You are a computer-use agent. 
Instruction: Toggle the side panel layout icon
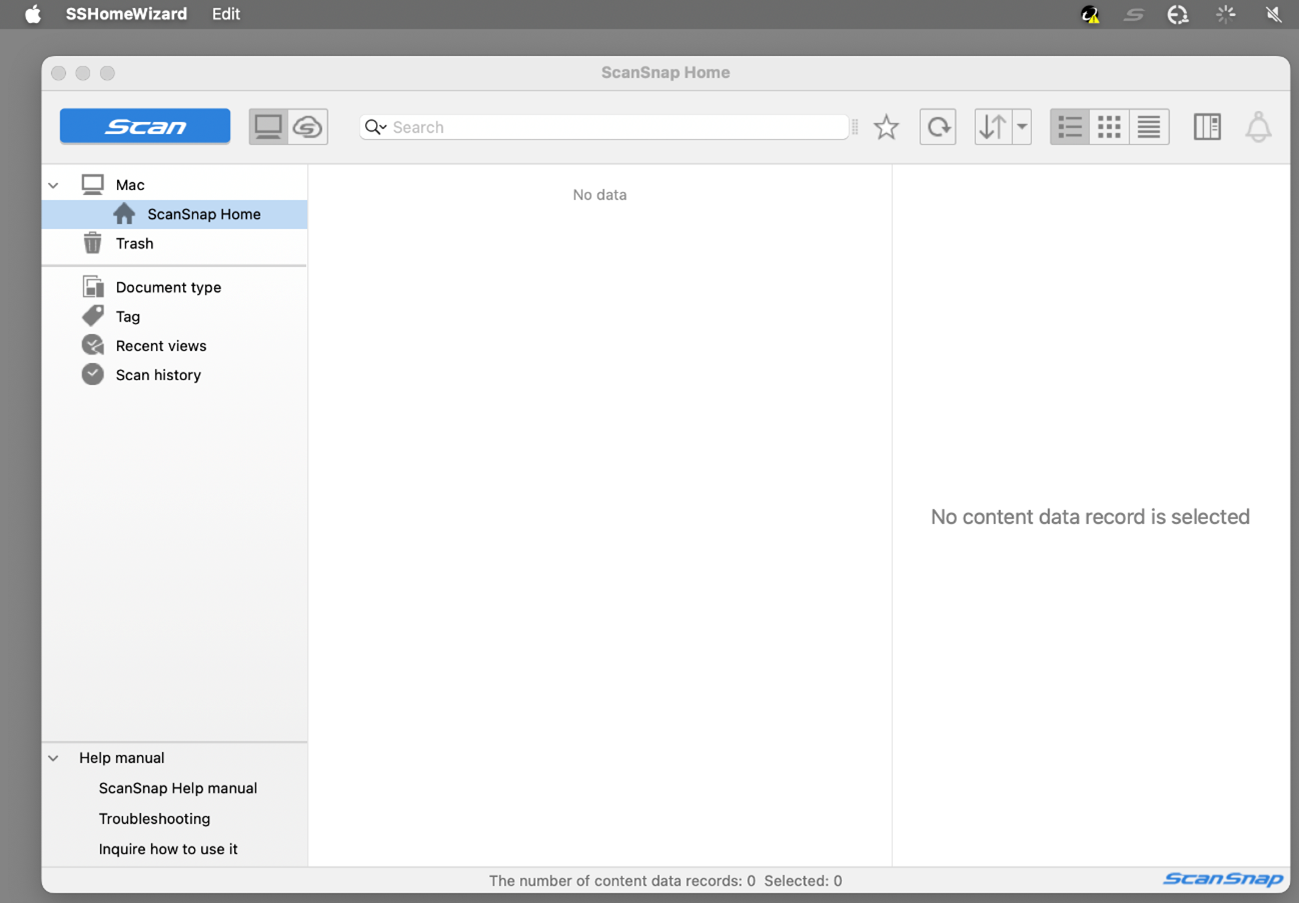click(x=1207, y=127)
